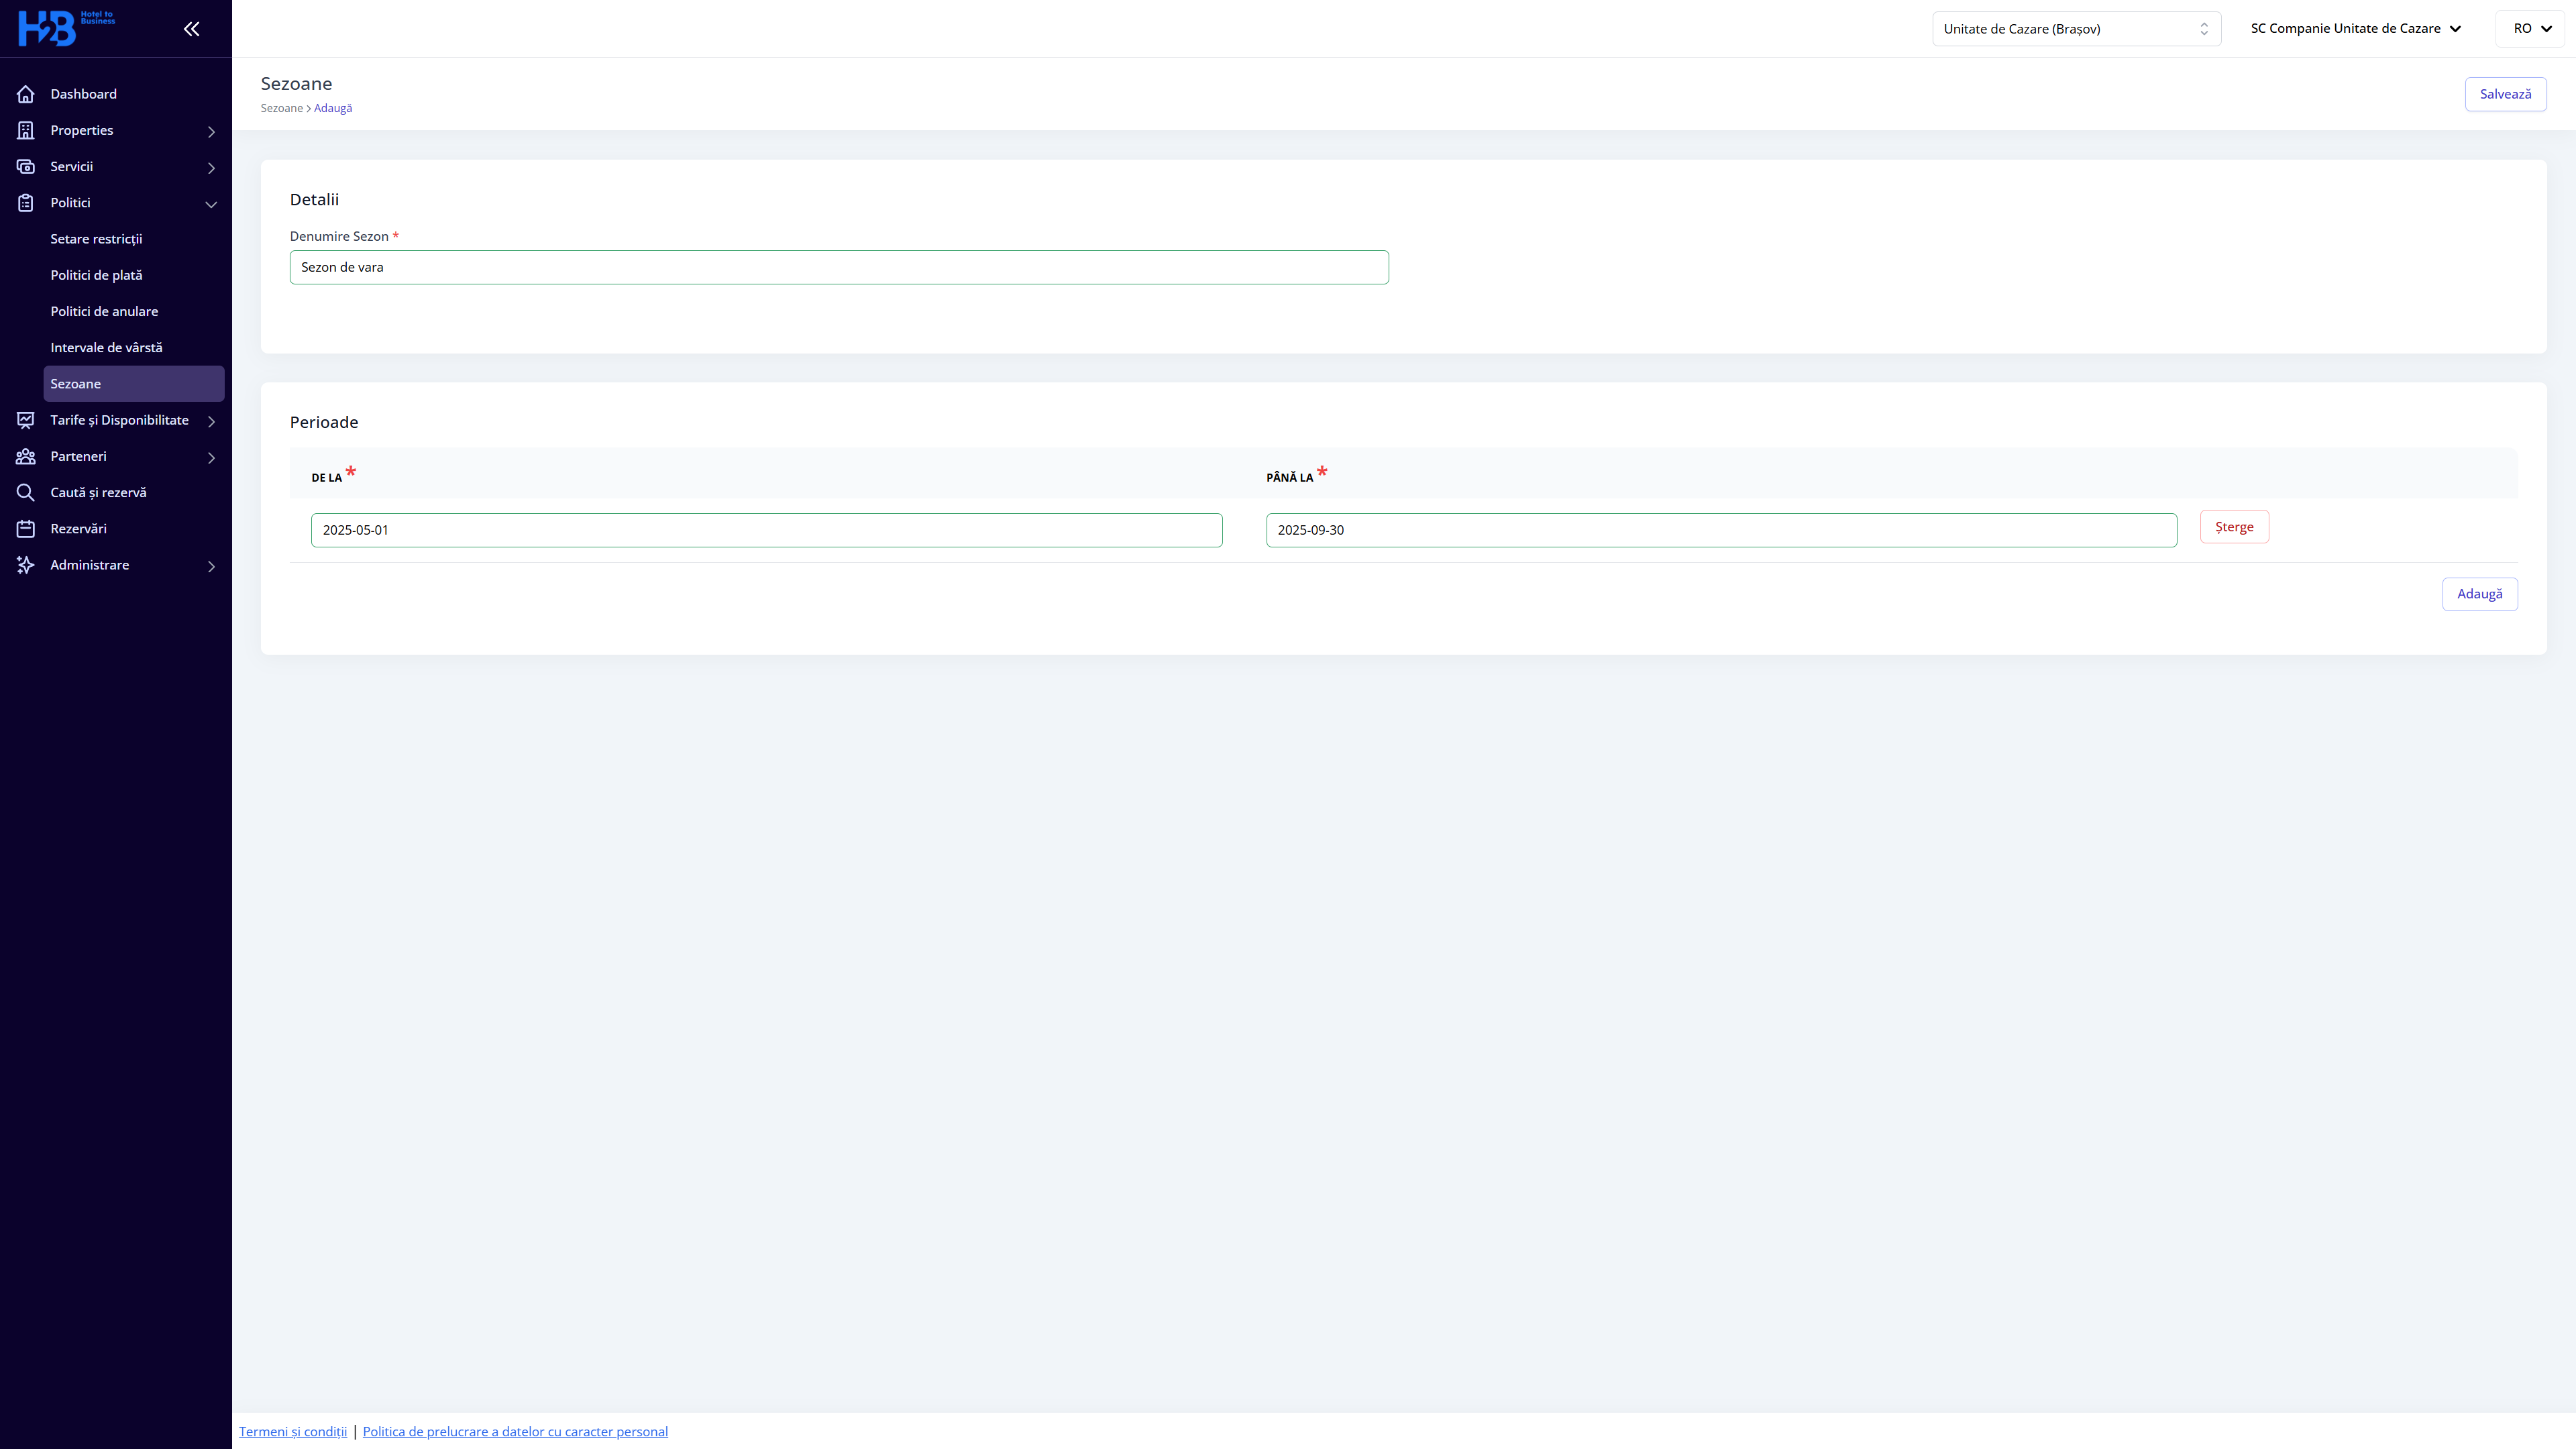Image resolution: width=2576 pixels, height=1449 pixels.
Task: Collapse the Politici submenu chevron
Action: click(x=211, y=204)
